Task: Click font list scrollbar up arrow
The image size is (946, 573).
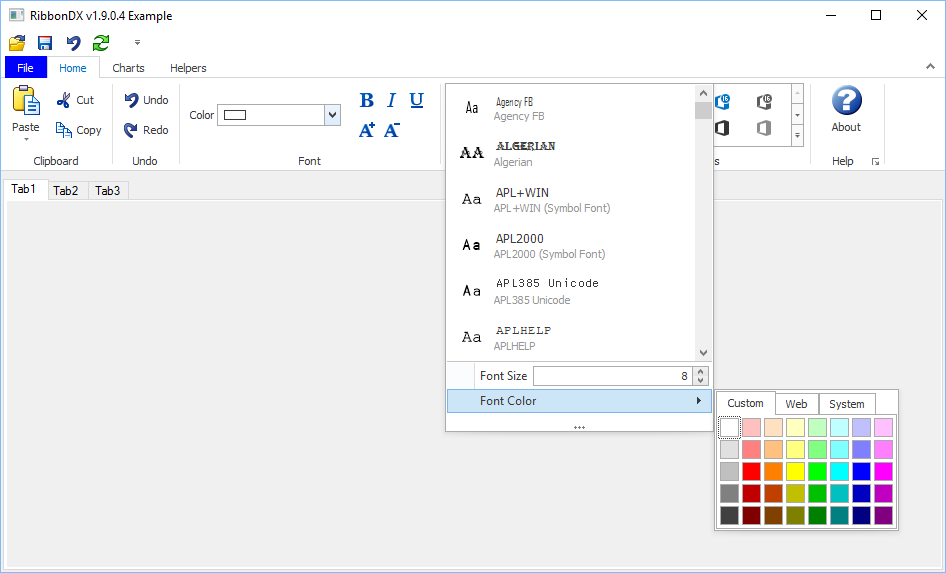Action: point(703,93)
